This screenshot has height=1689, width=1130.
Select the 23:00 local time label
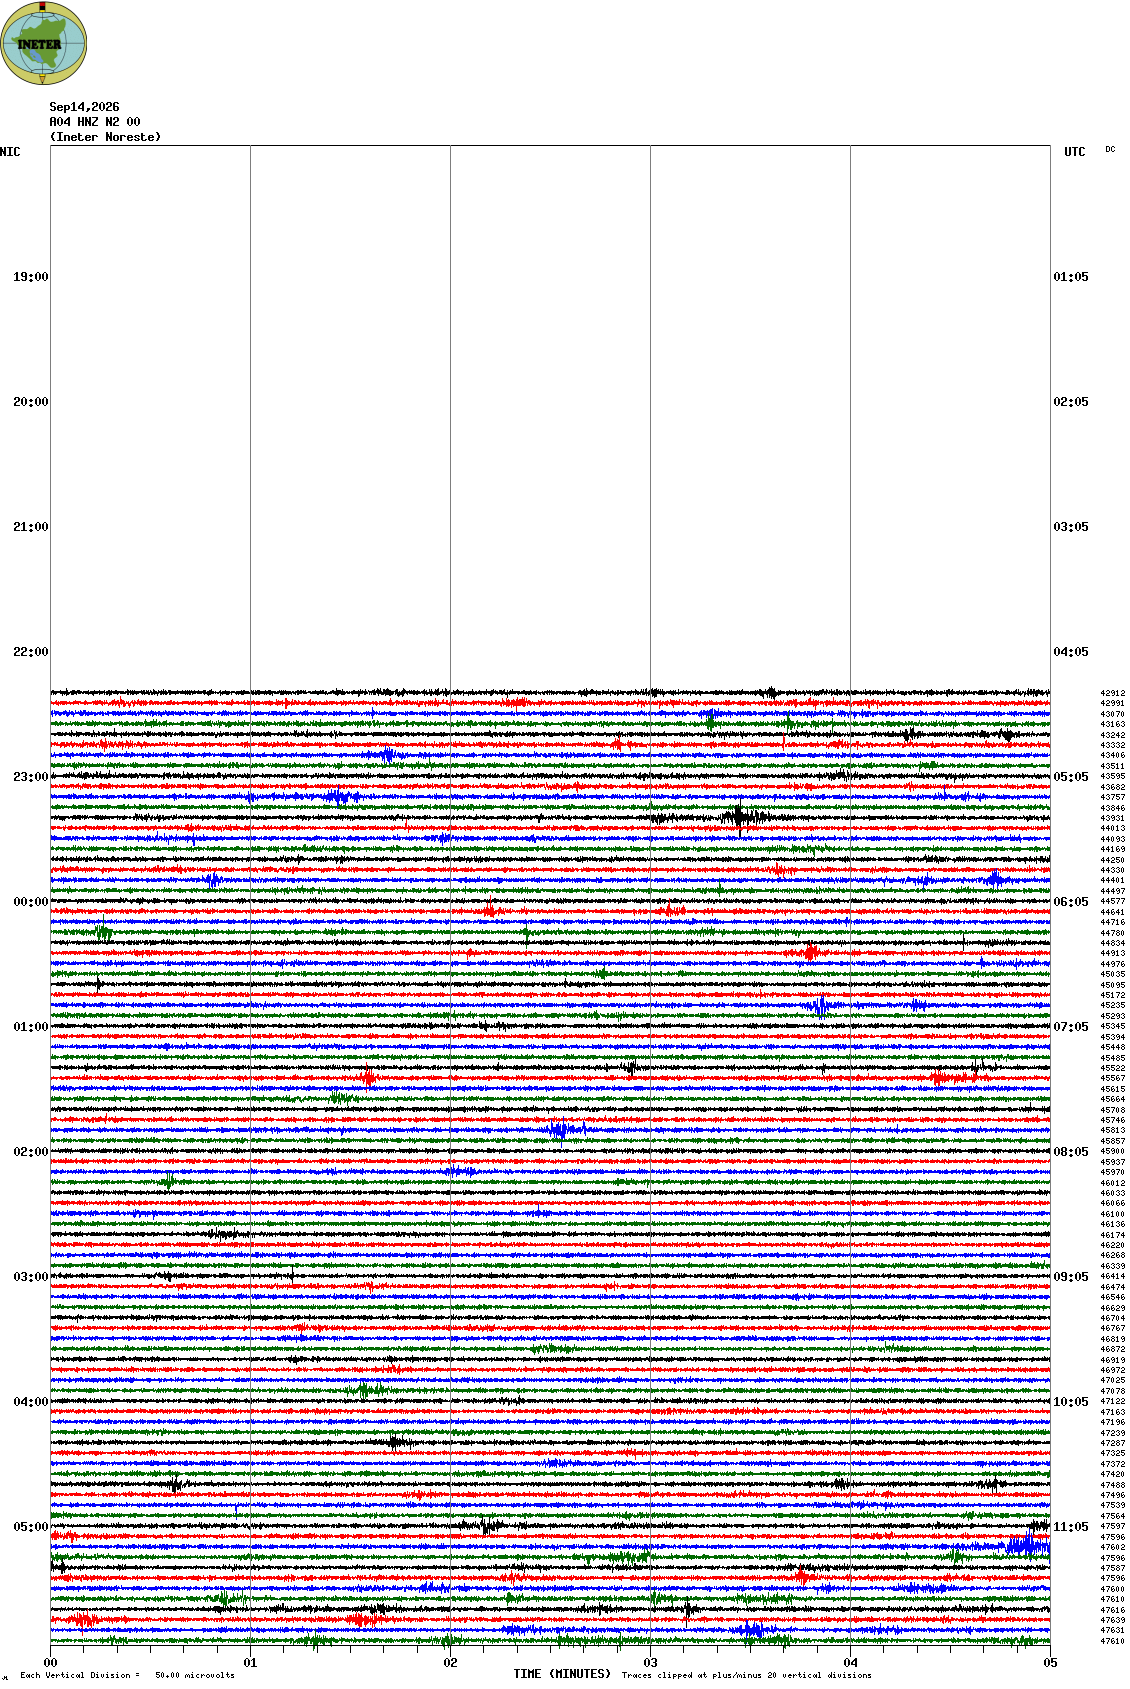click(x=30, y=777)
